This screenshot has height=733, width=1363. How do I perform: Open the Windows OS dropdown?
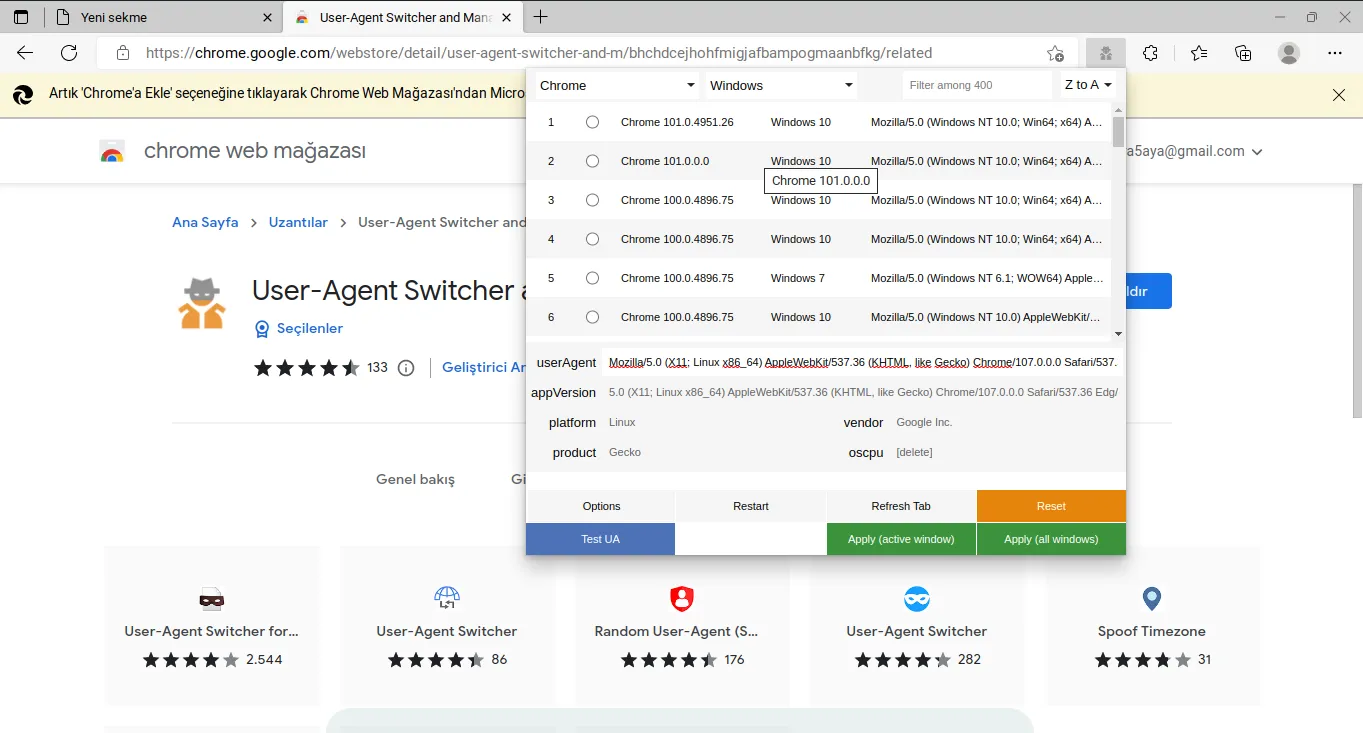[781, 86]
